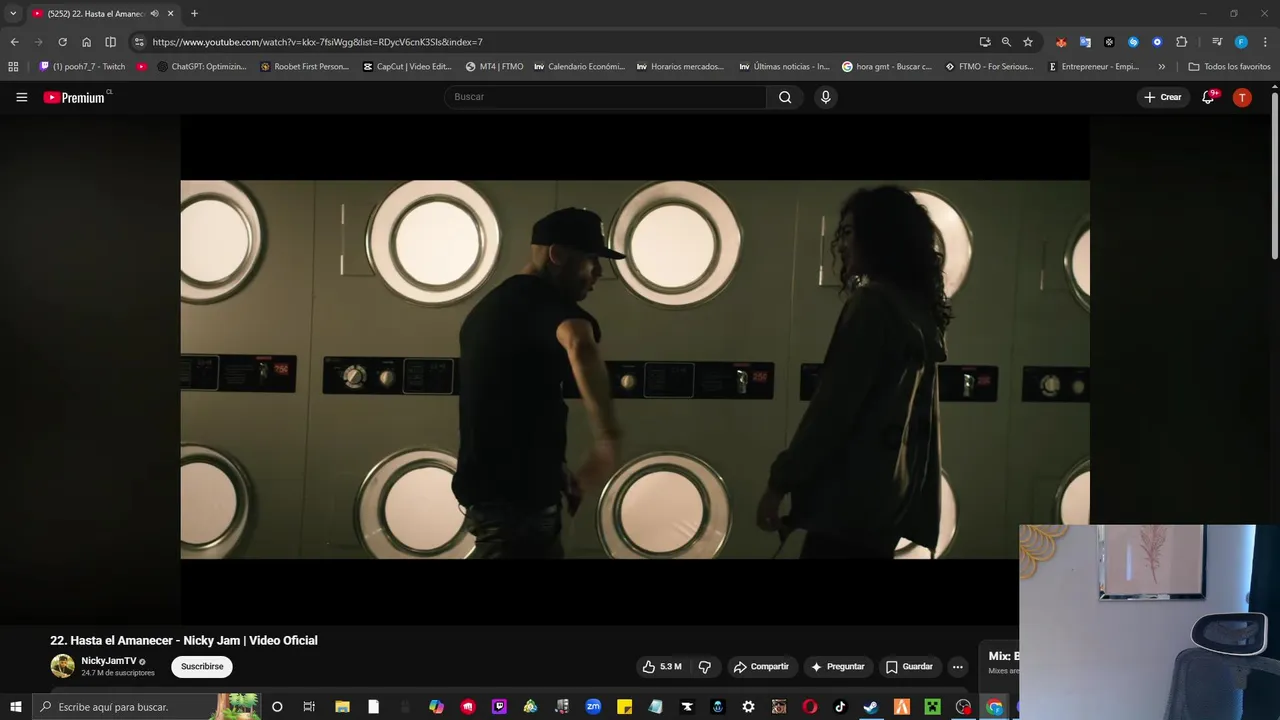1280x720 pixels.
Task: Click the Preguntar button
Action: coord(838,667)
